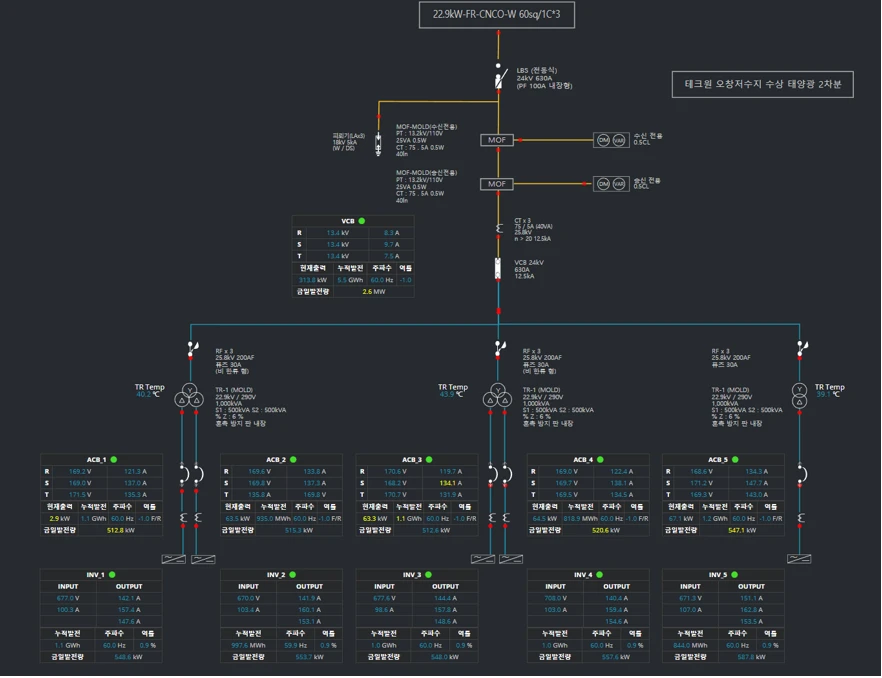The image size is (882, 678).
Task: Select the right branch fuse switch symbol
Action: [802, 349]
